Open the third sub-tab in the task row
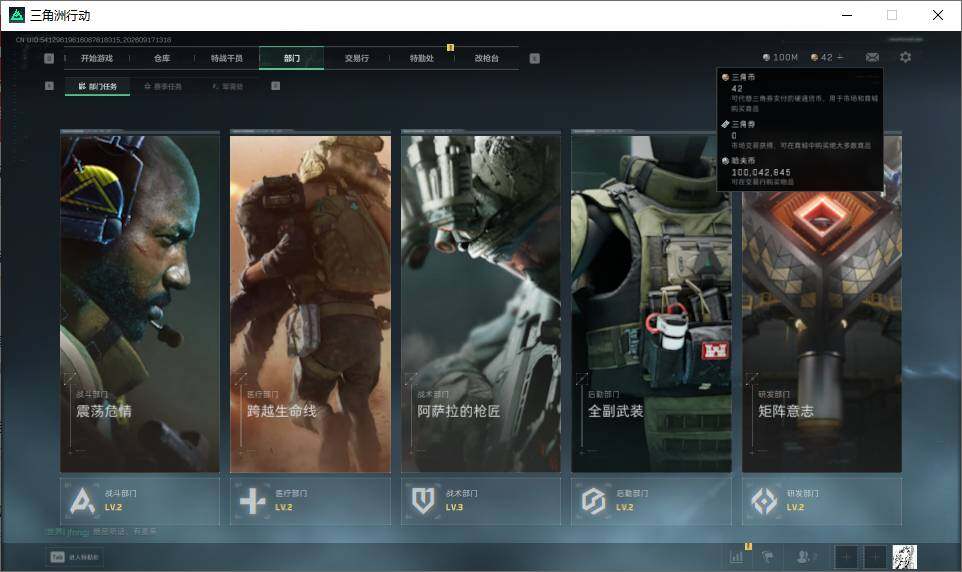This screenshot has height=572, width=962. pyautogui.click(x=228, y=87)
